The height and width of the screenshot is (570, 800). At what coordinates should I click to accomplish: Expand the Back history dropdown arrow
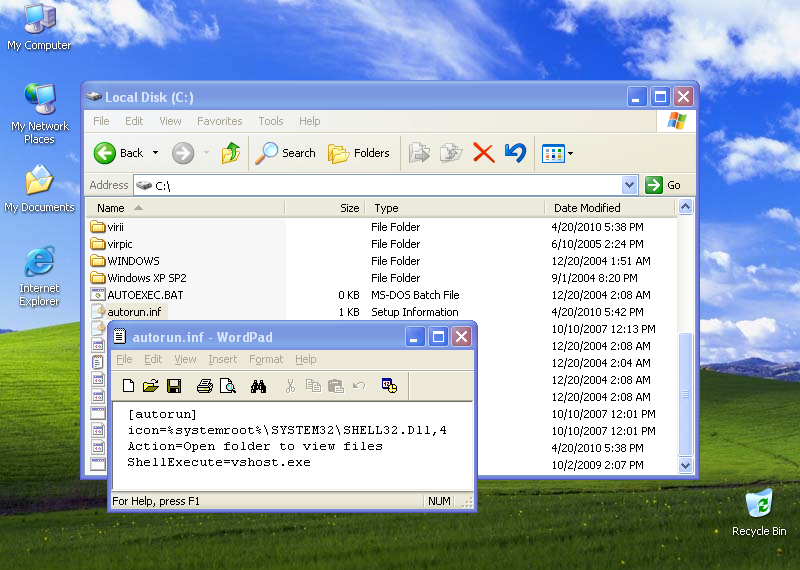click(156, 153)
